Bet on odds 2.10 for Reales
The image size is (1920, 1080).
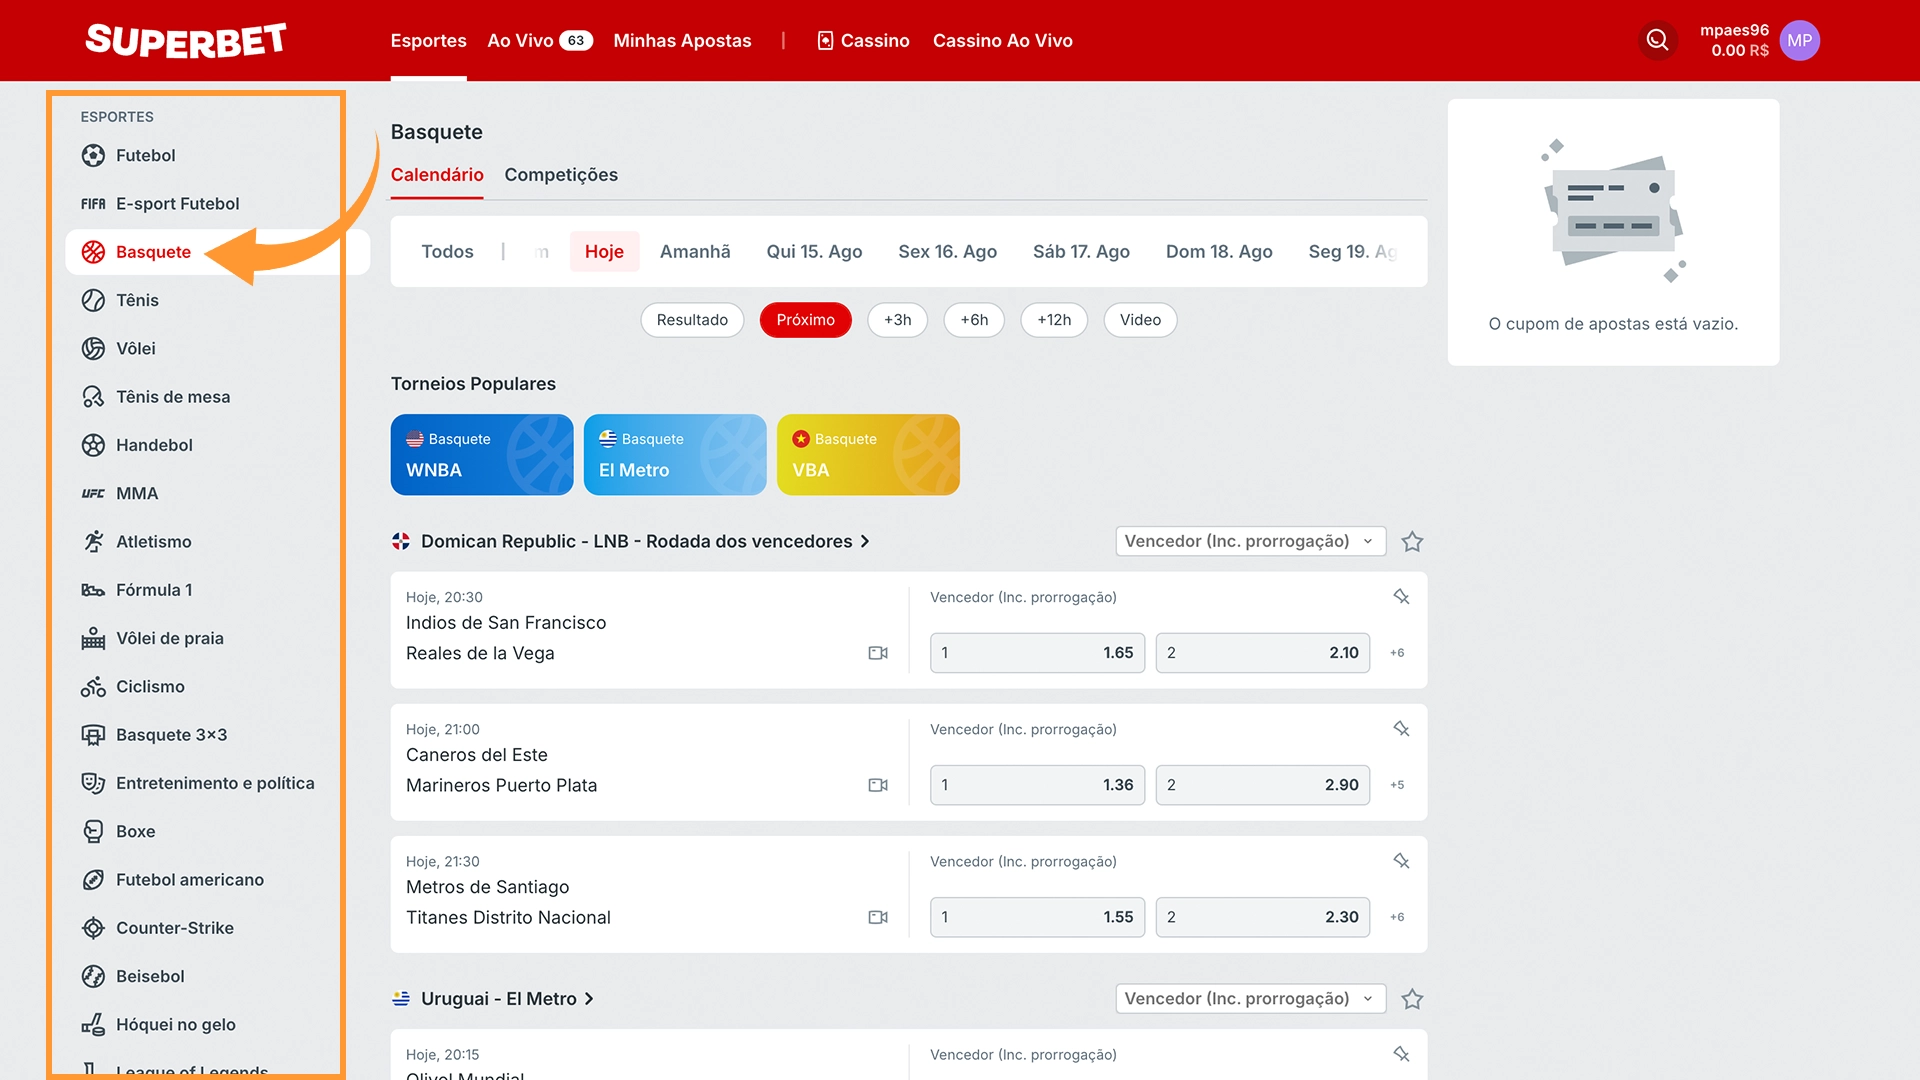coord(1263,653)
